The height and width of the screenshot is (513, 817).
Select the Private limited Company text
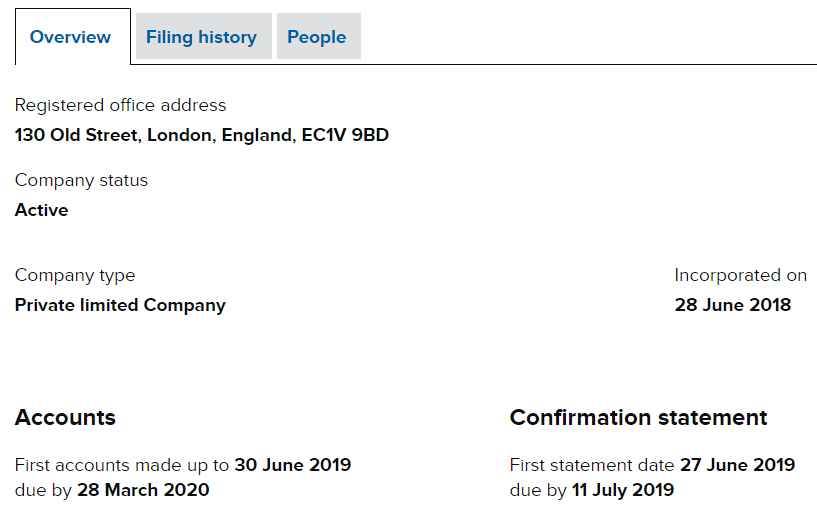pyautogui.click(x=120, y=305)
